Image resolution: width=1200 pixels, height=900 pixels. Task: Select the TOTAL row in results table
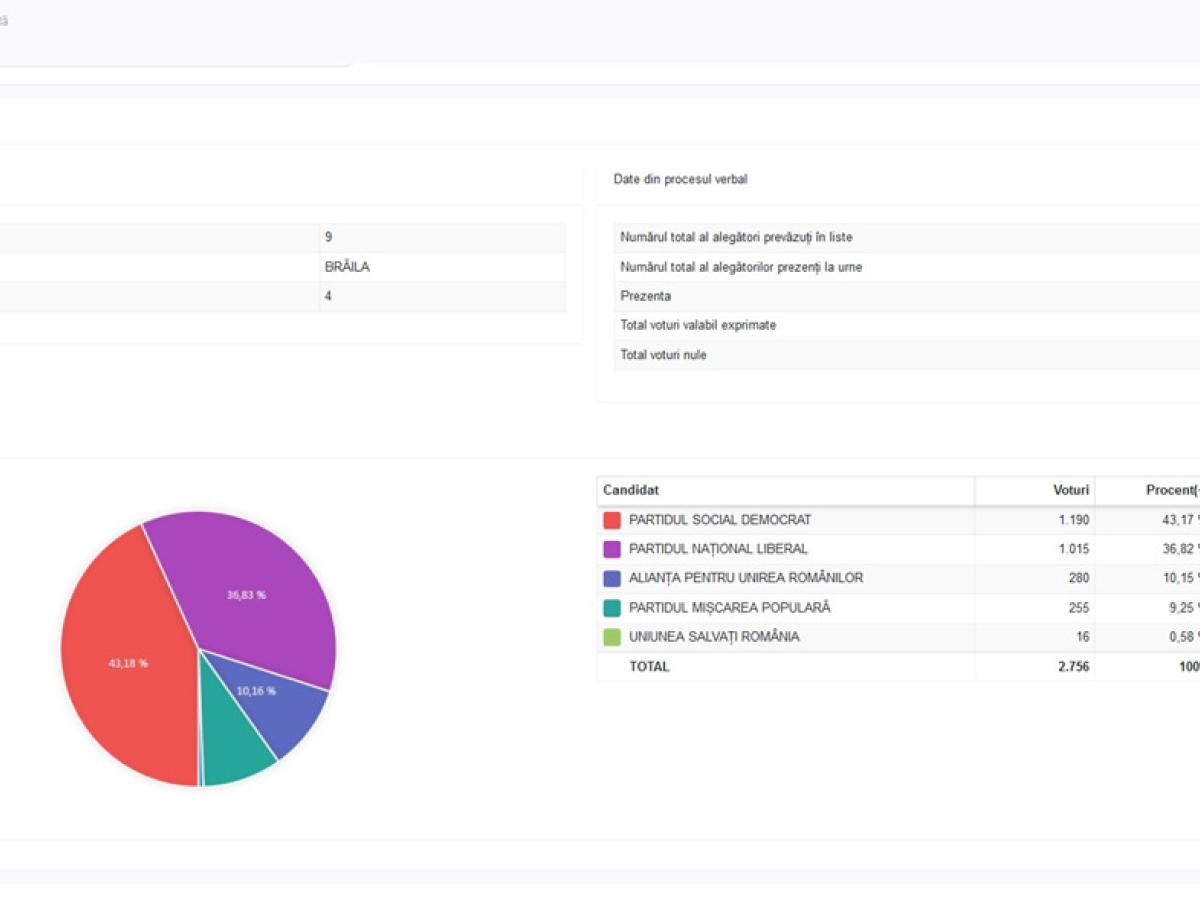649,666
